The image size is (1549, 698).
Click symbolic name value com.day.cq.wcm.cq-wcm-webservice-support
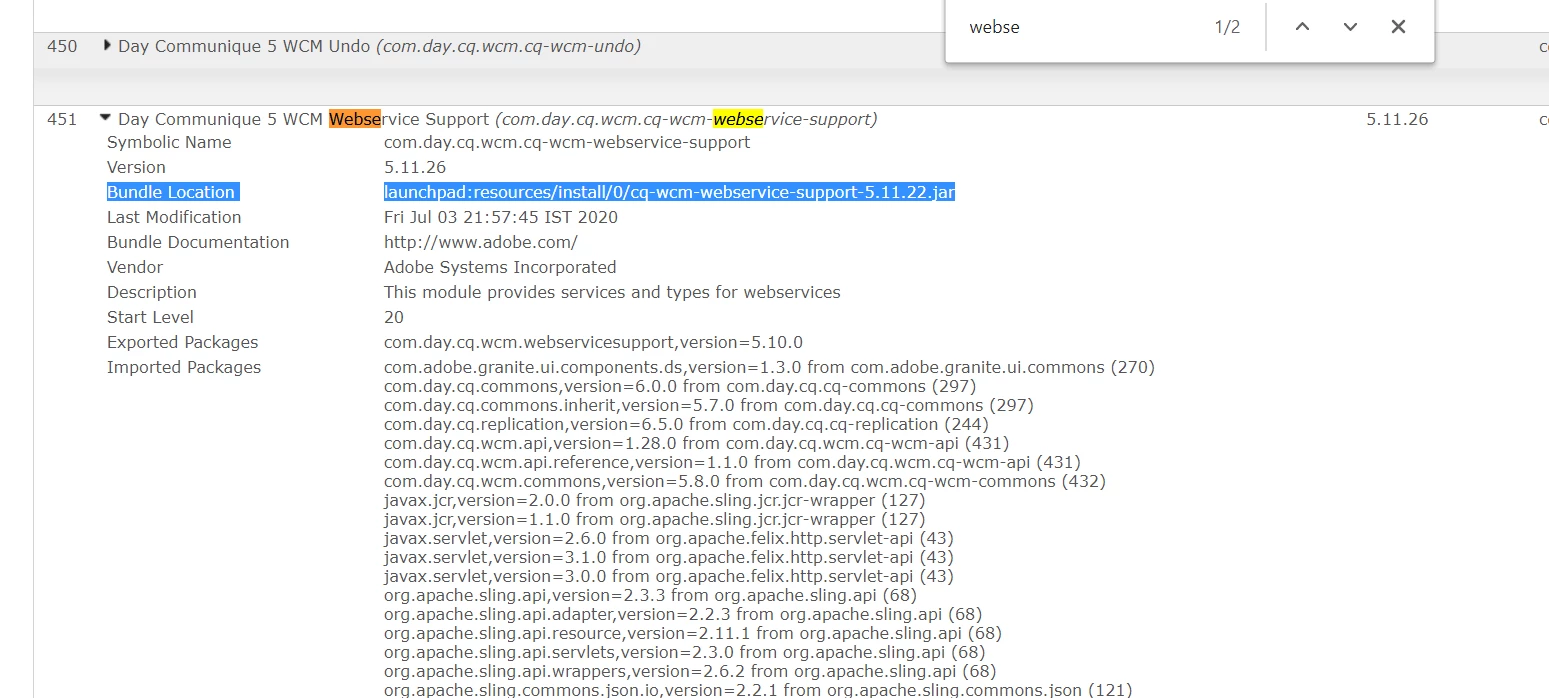point(567,142)
